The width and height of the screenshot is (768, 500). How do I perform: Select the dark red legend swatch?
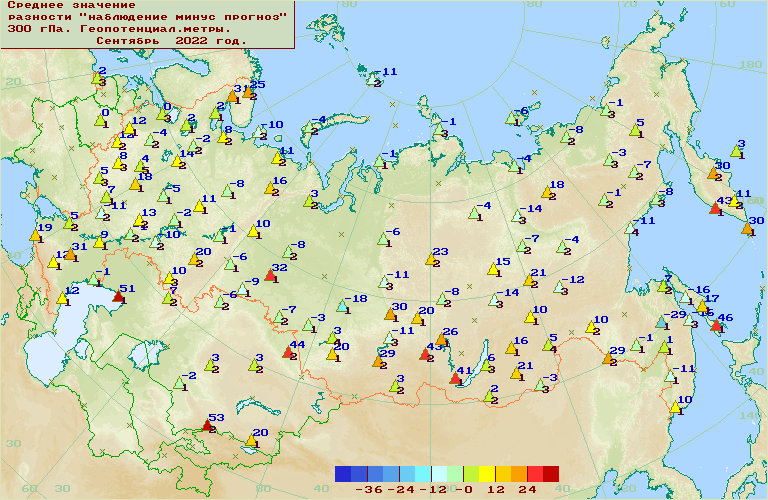coord(551,474)
